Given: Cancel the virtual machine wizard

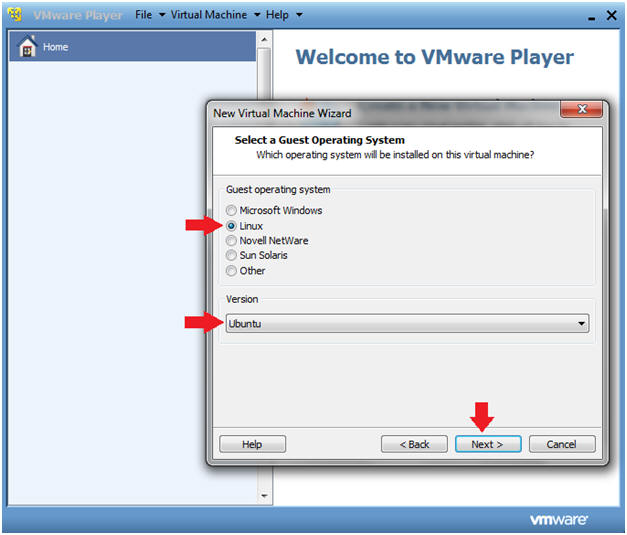Looking at the screenshot, I should pos(562,444).
